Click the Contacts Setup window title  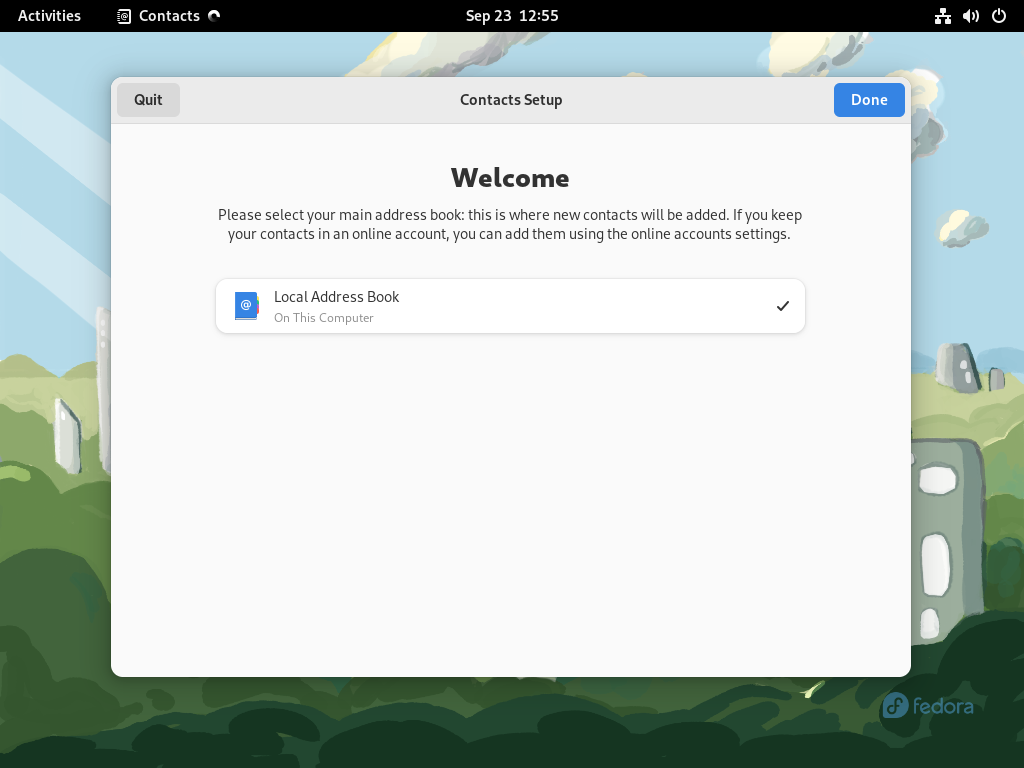point(511,100)
